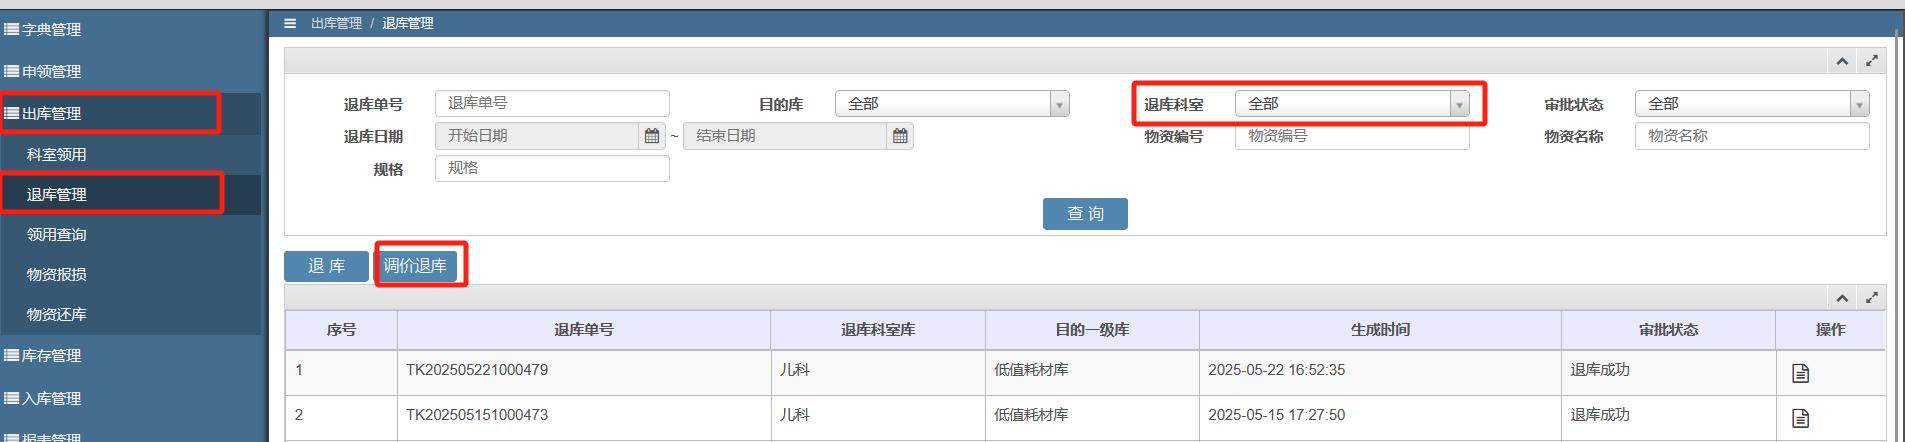Viewport: 1905px width, 442px height.
Task: Expand 库存管理 sidebar menu
Action: 130,356
